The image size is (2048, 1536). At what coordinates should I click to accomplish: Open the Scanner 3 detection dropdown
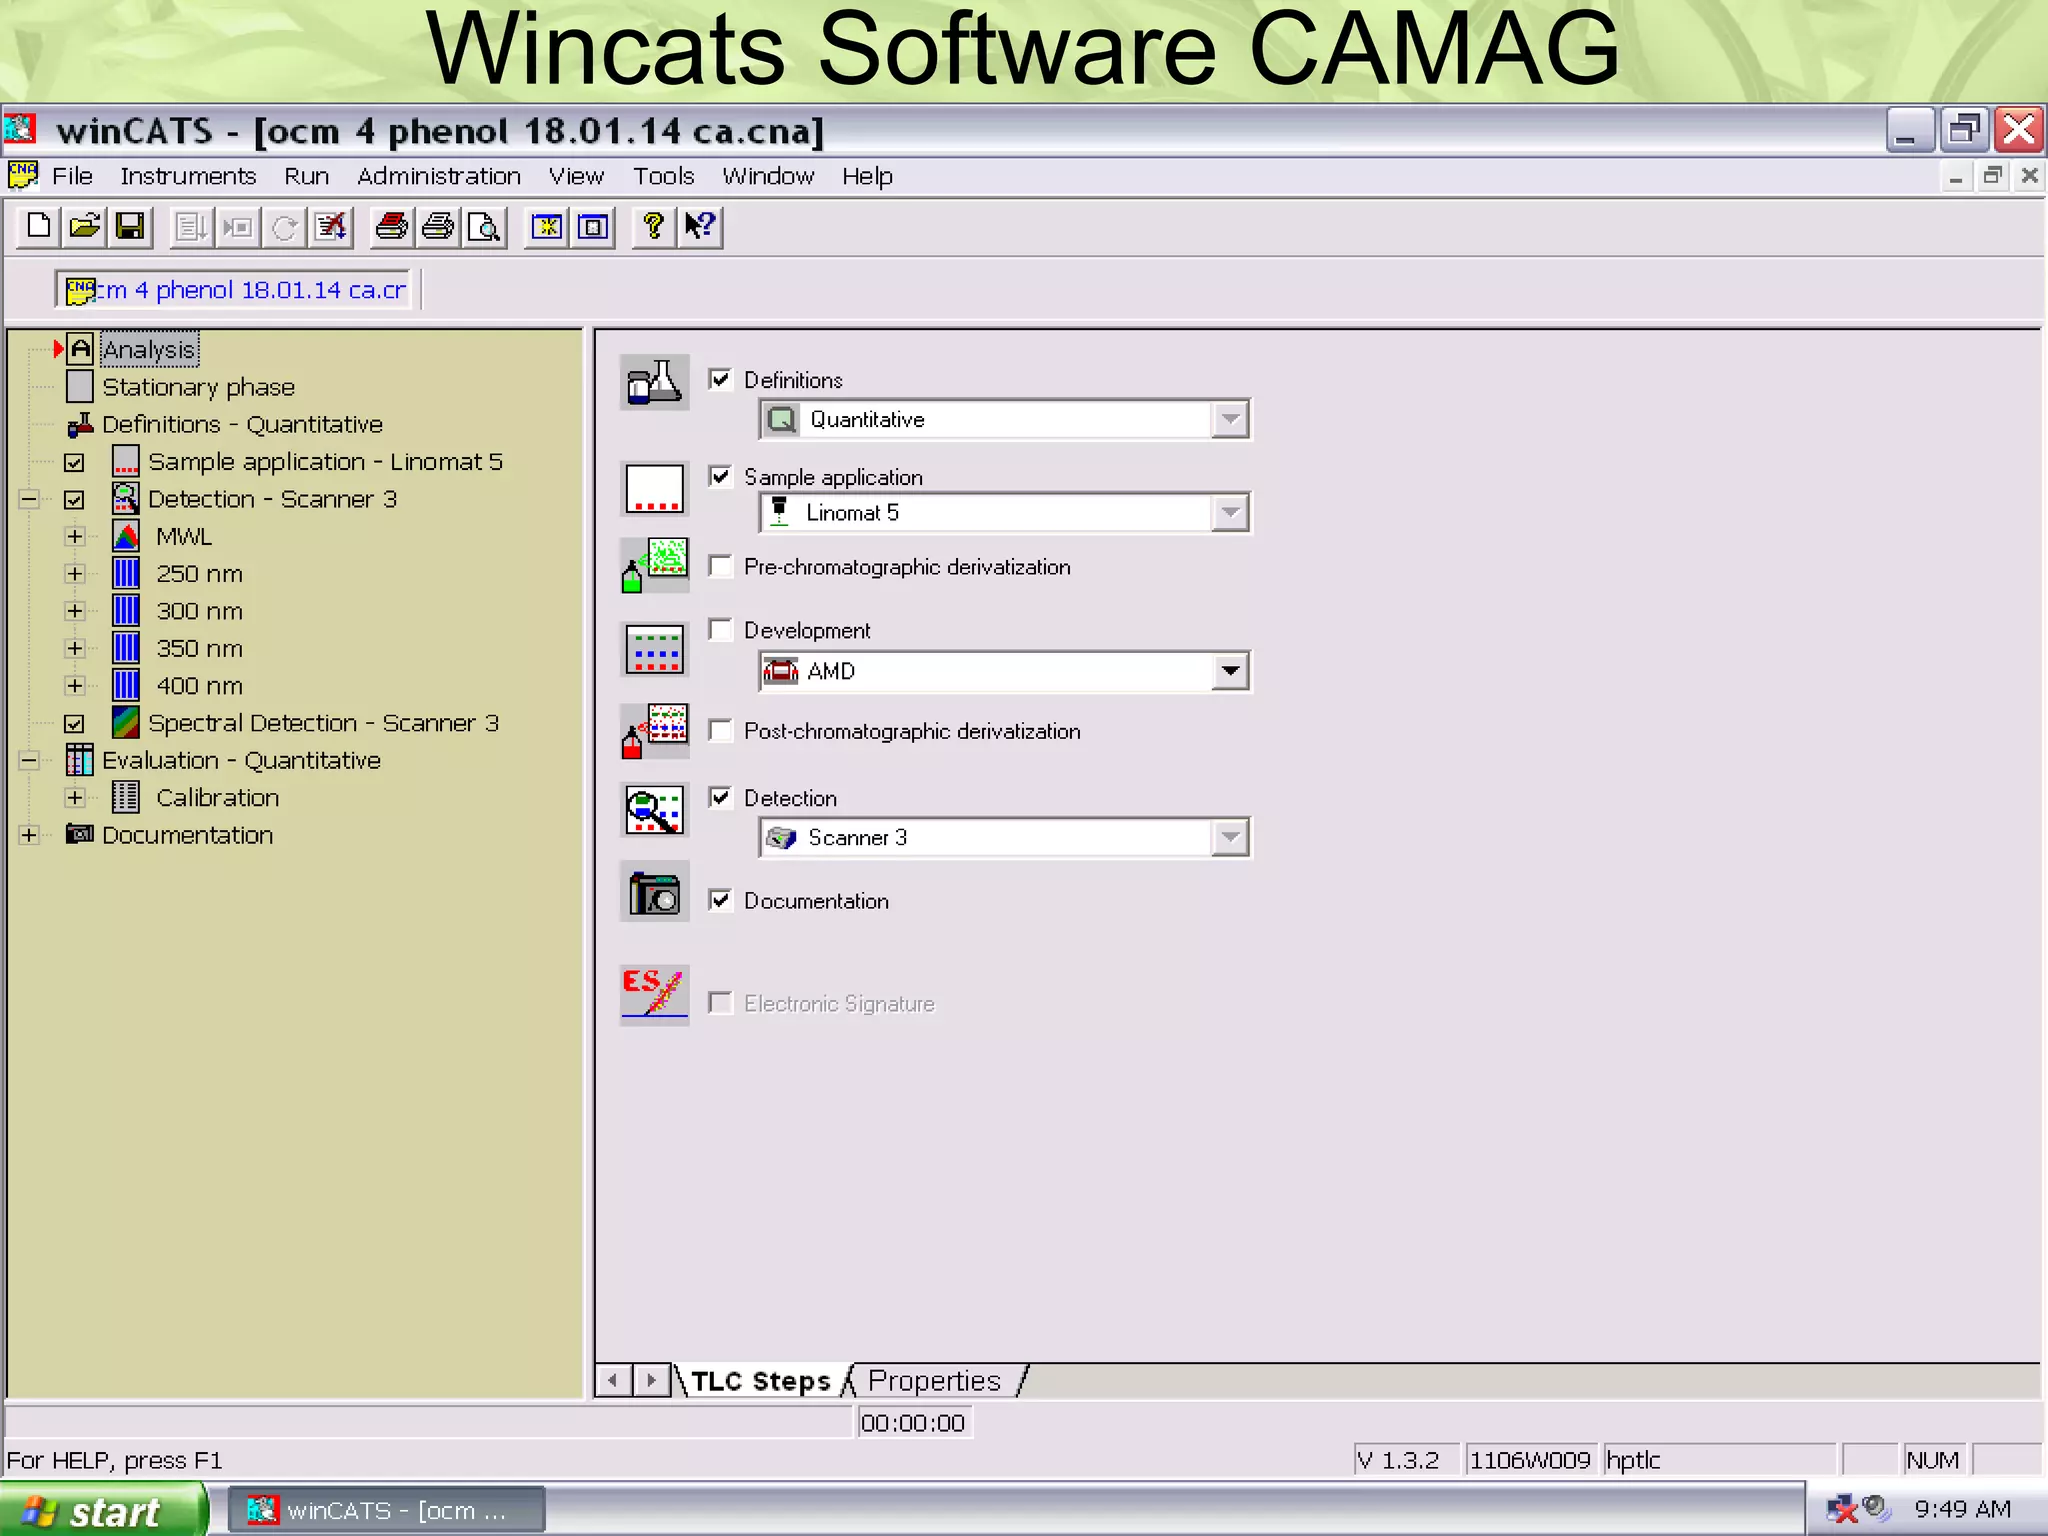point(1230,838)
